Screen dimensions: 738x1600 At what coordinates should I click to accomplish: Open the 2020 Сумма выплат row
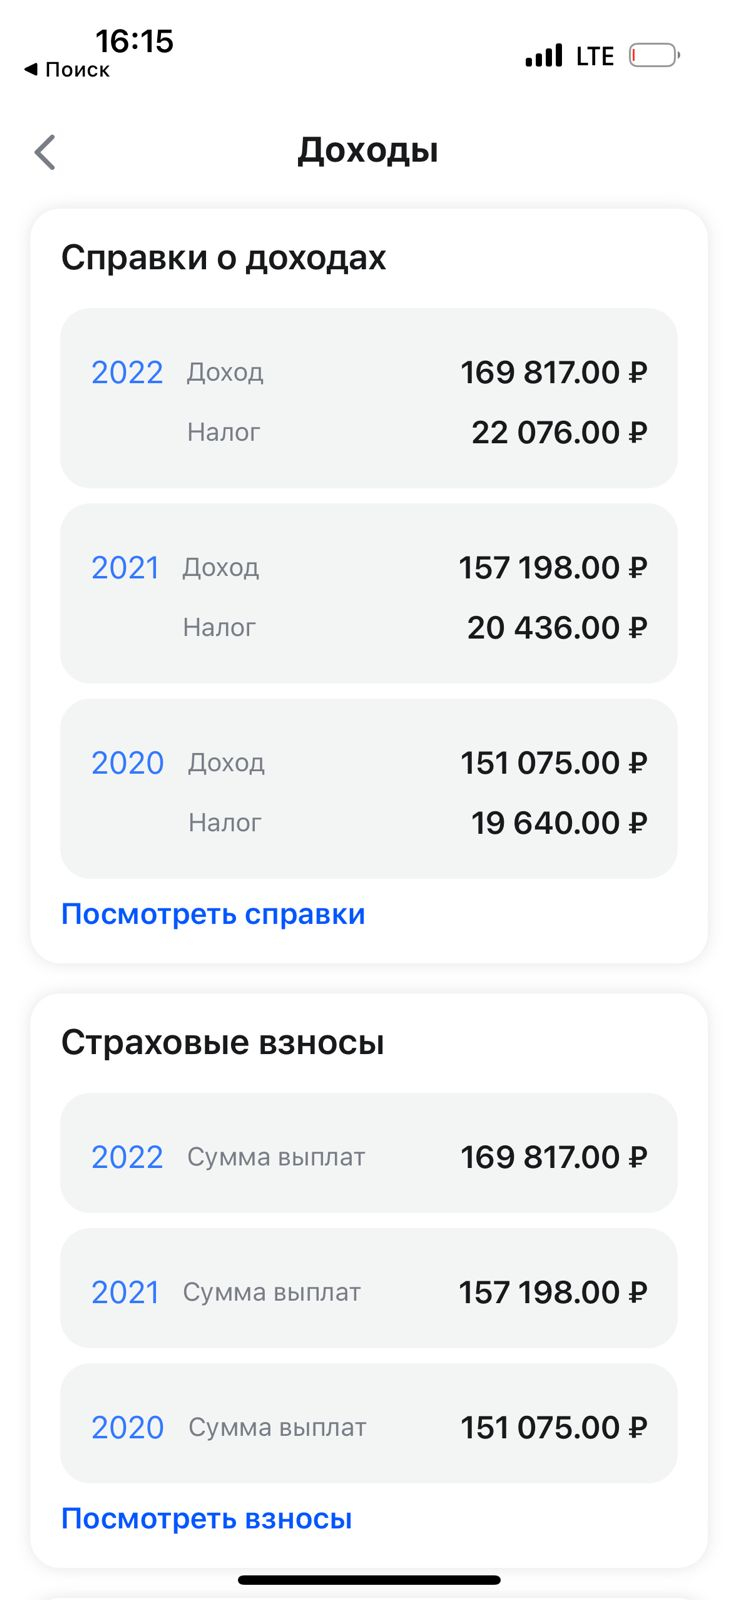(369, 1423)
